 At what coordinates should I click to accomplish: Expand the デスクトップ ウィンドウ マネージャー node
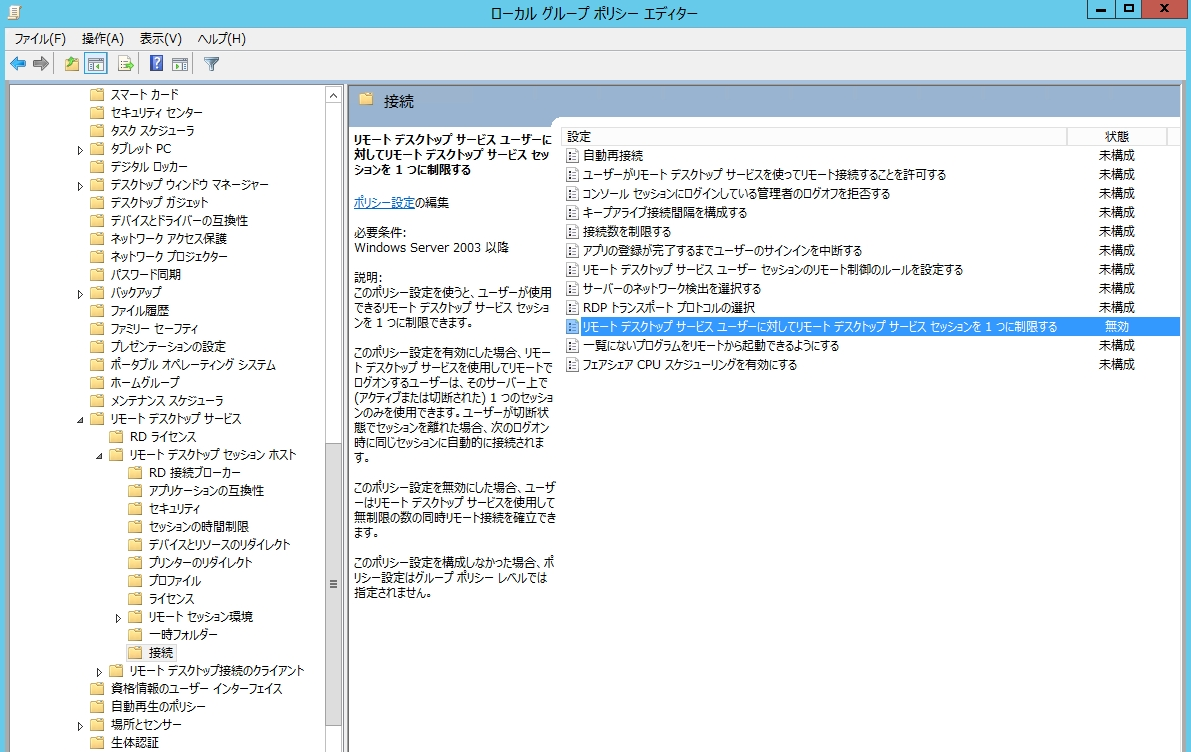point(80,185)
